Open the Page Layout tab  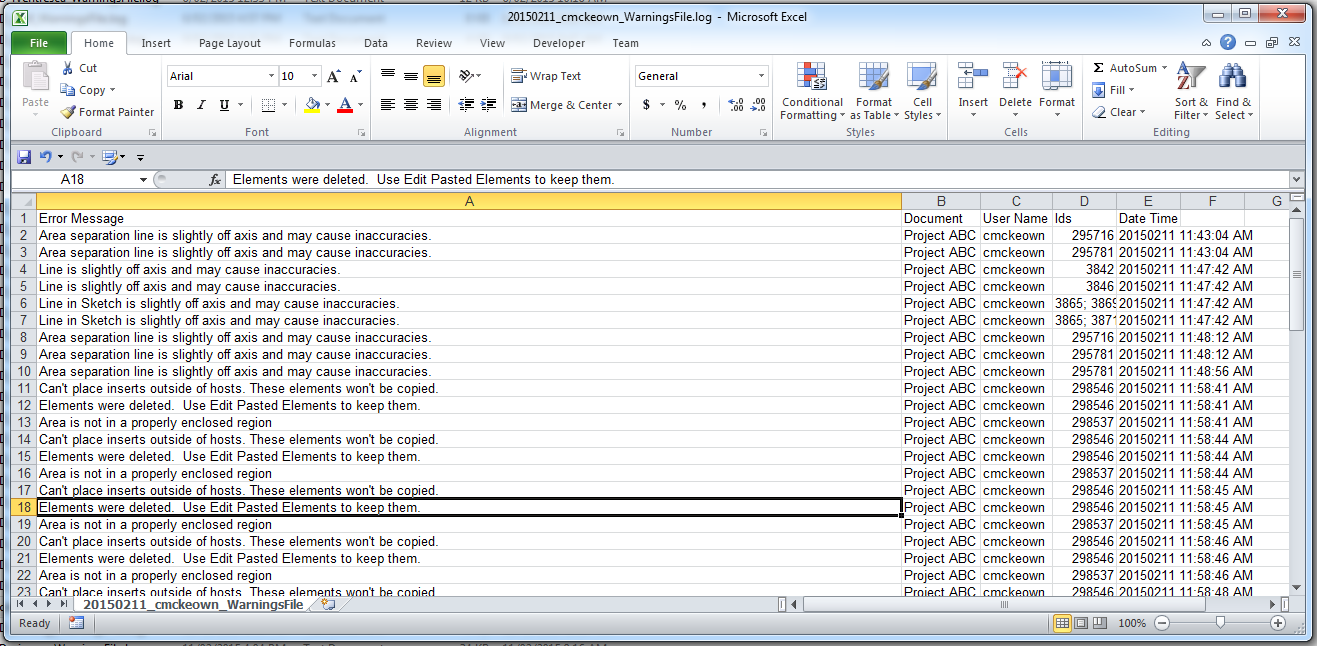(x=229, y=43)
